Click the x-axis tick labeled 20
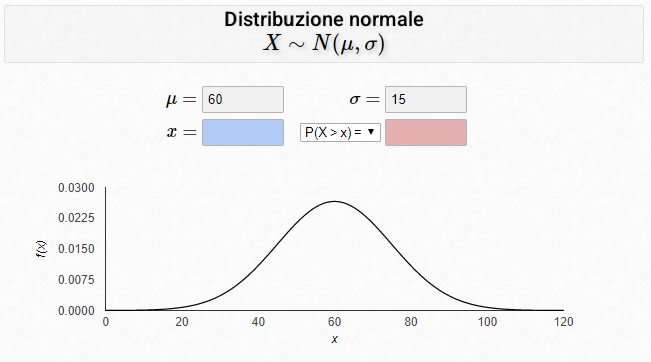Viewport: 651px width, 362px height. [181, 322]
